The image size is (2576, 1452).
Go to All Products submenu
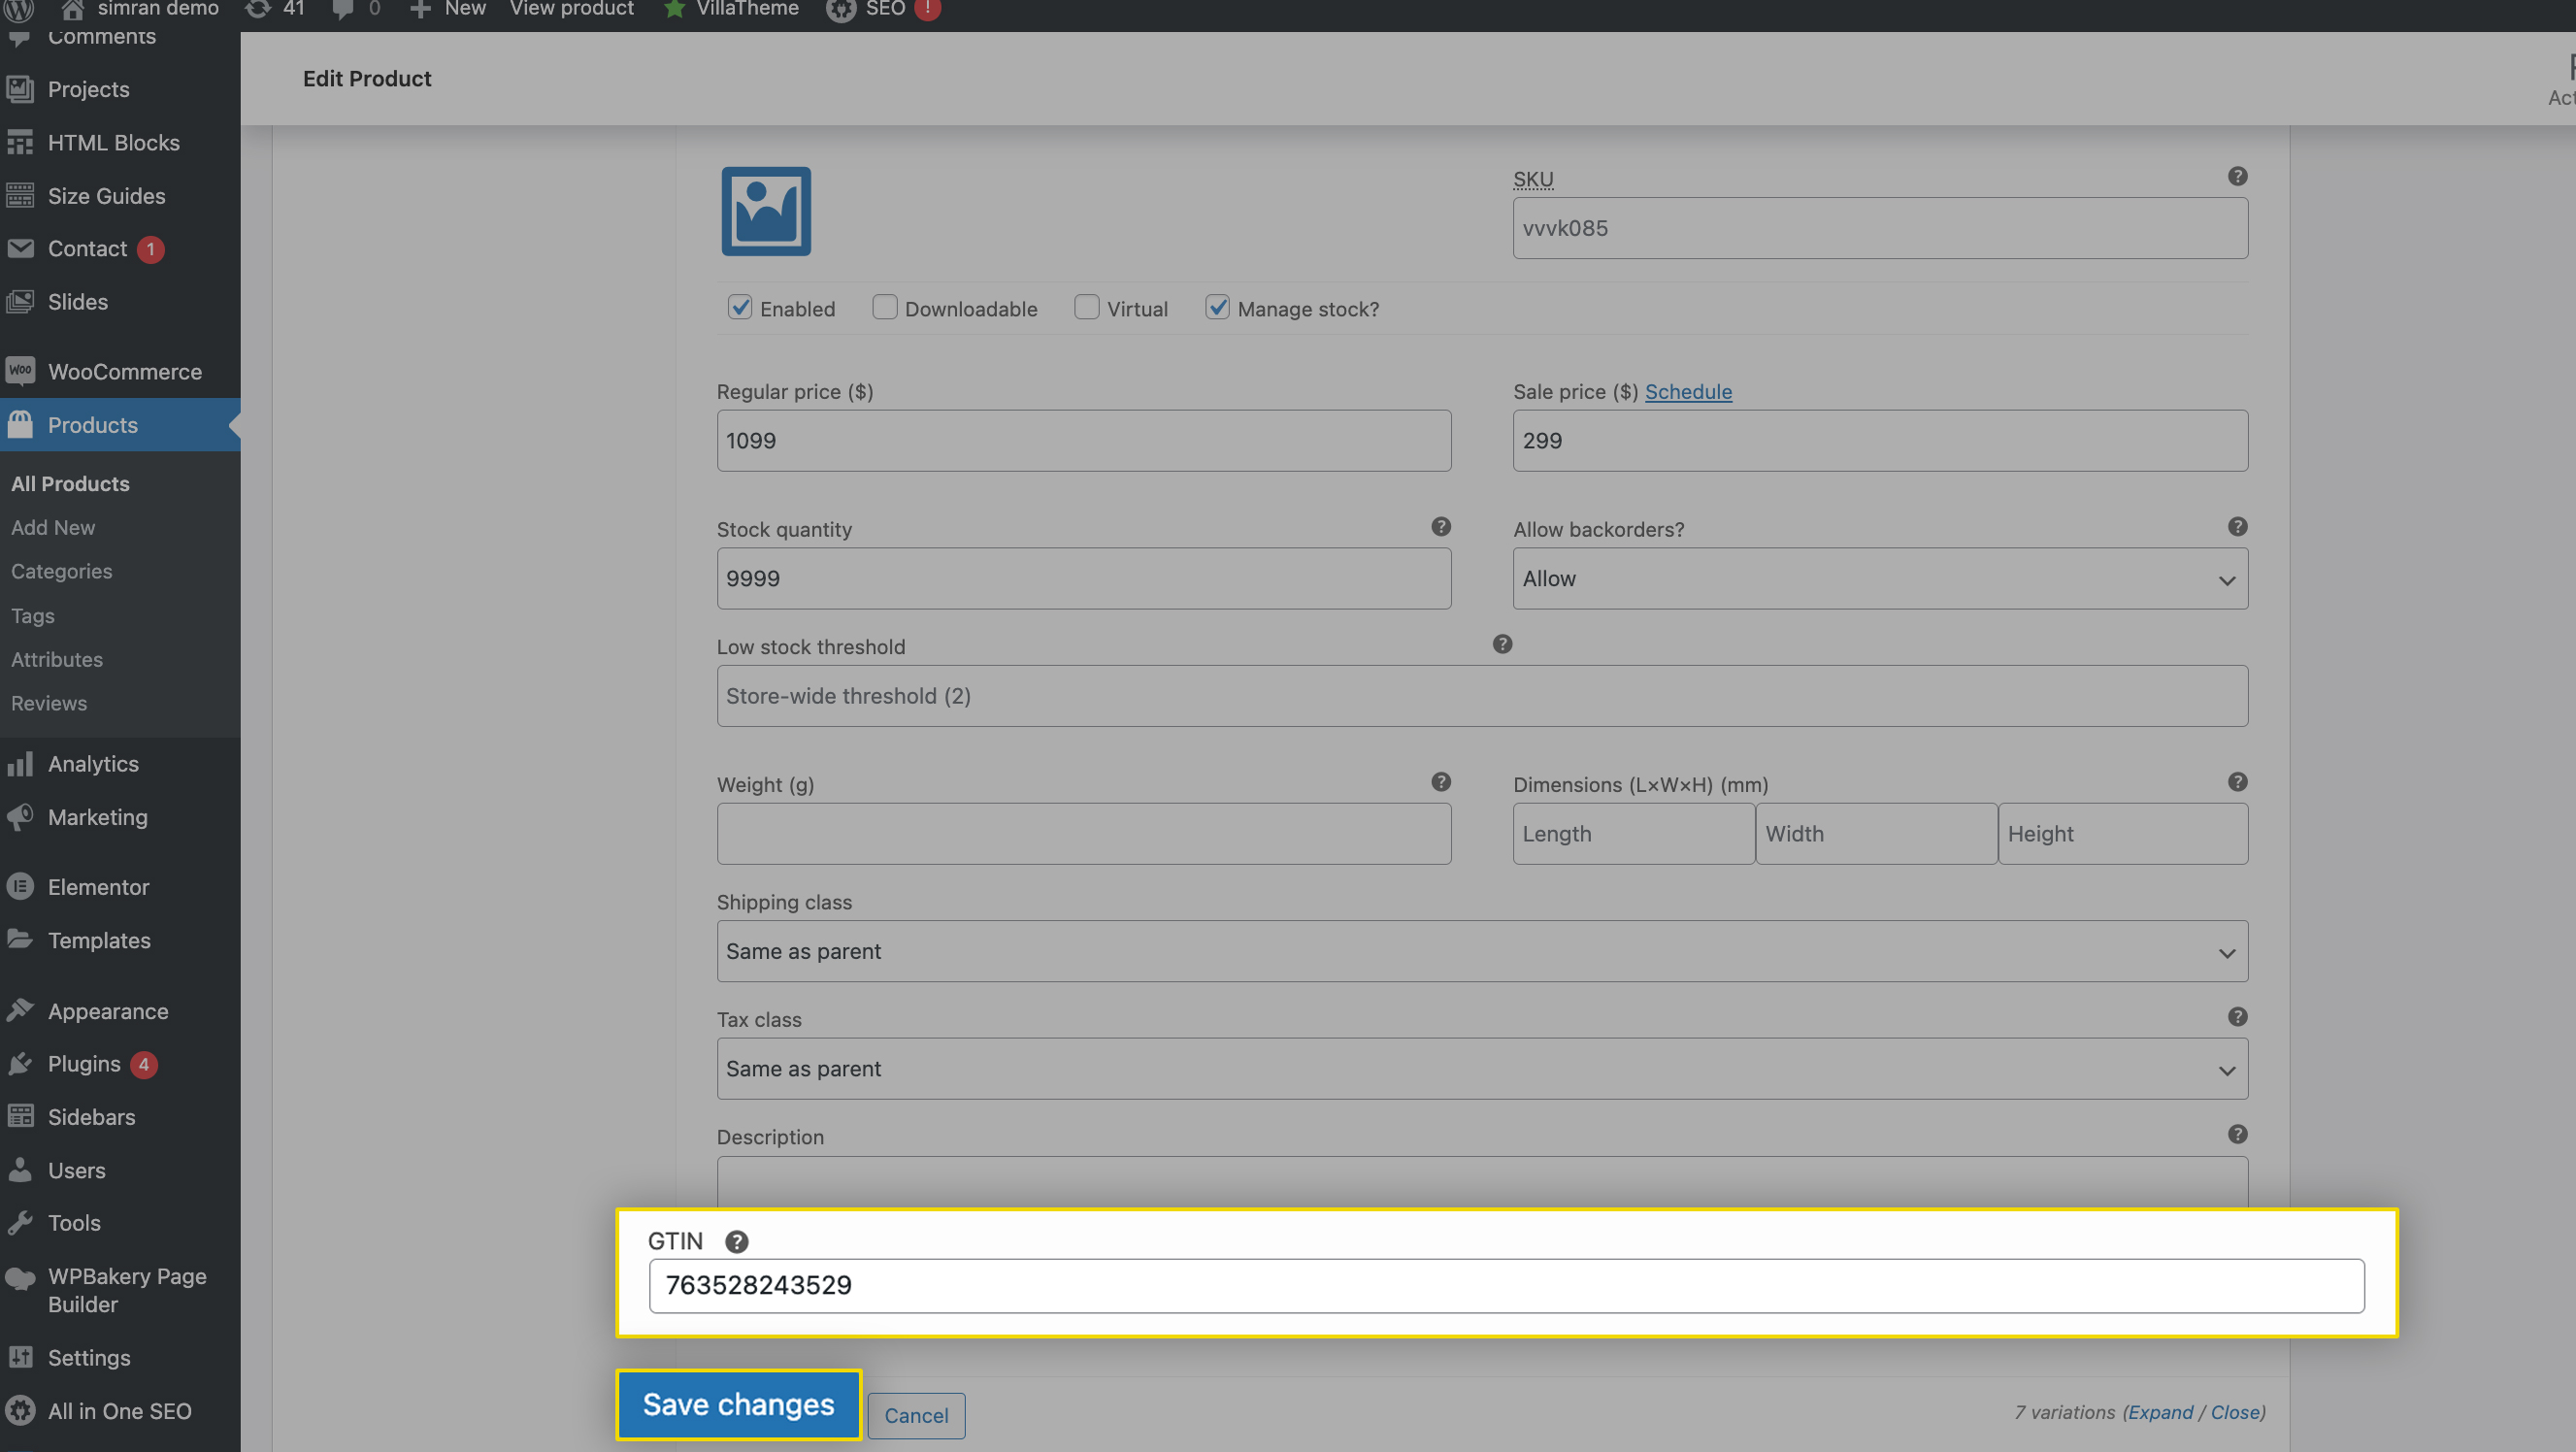point(70,484)
